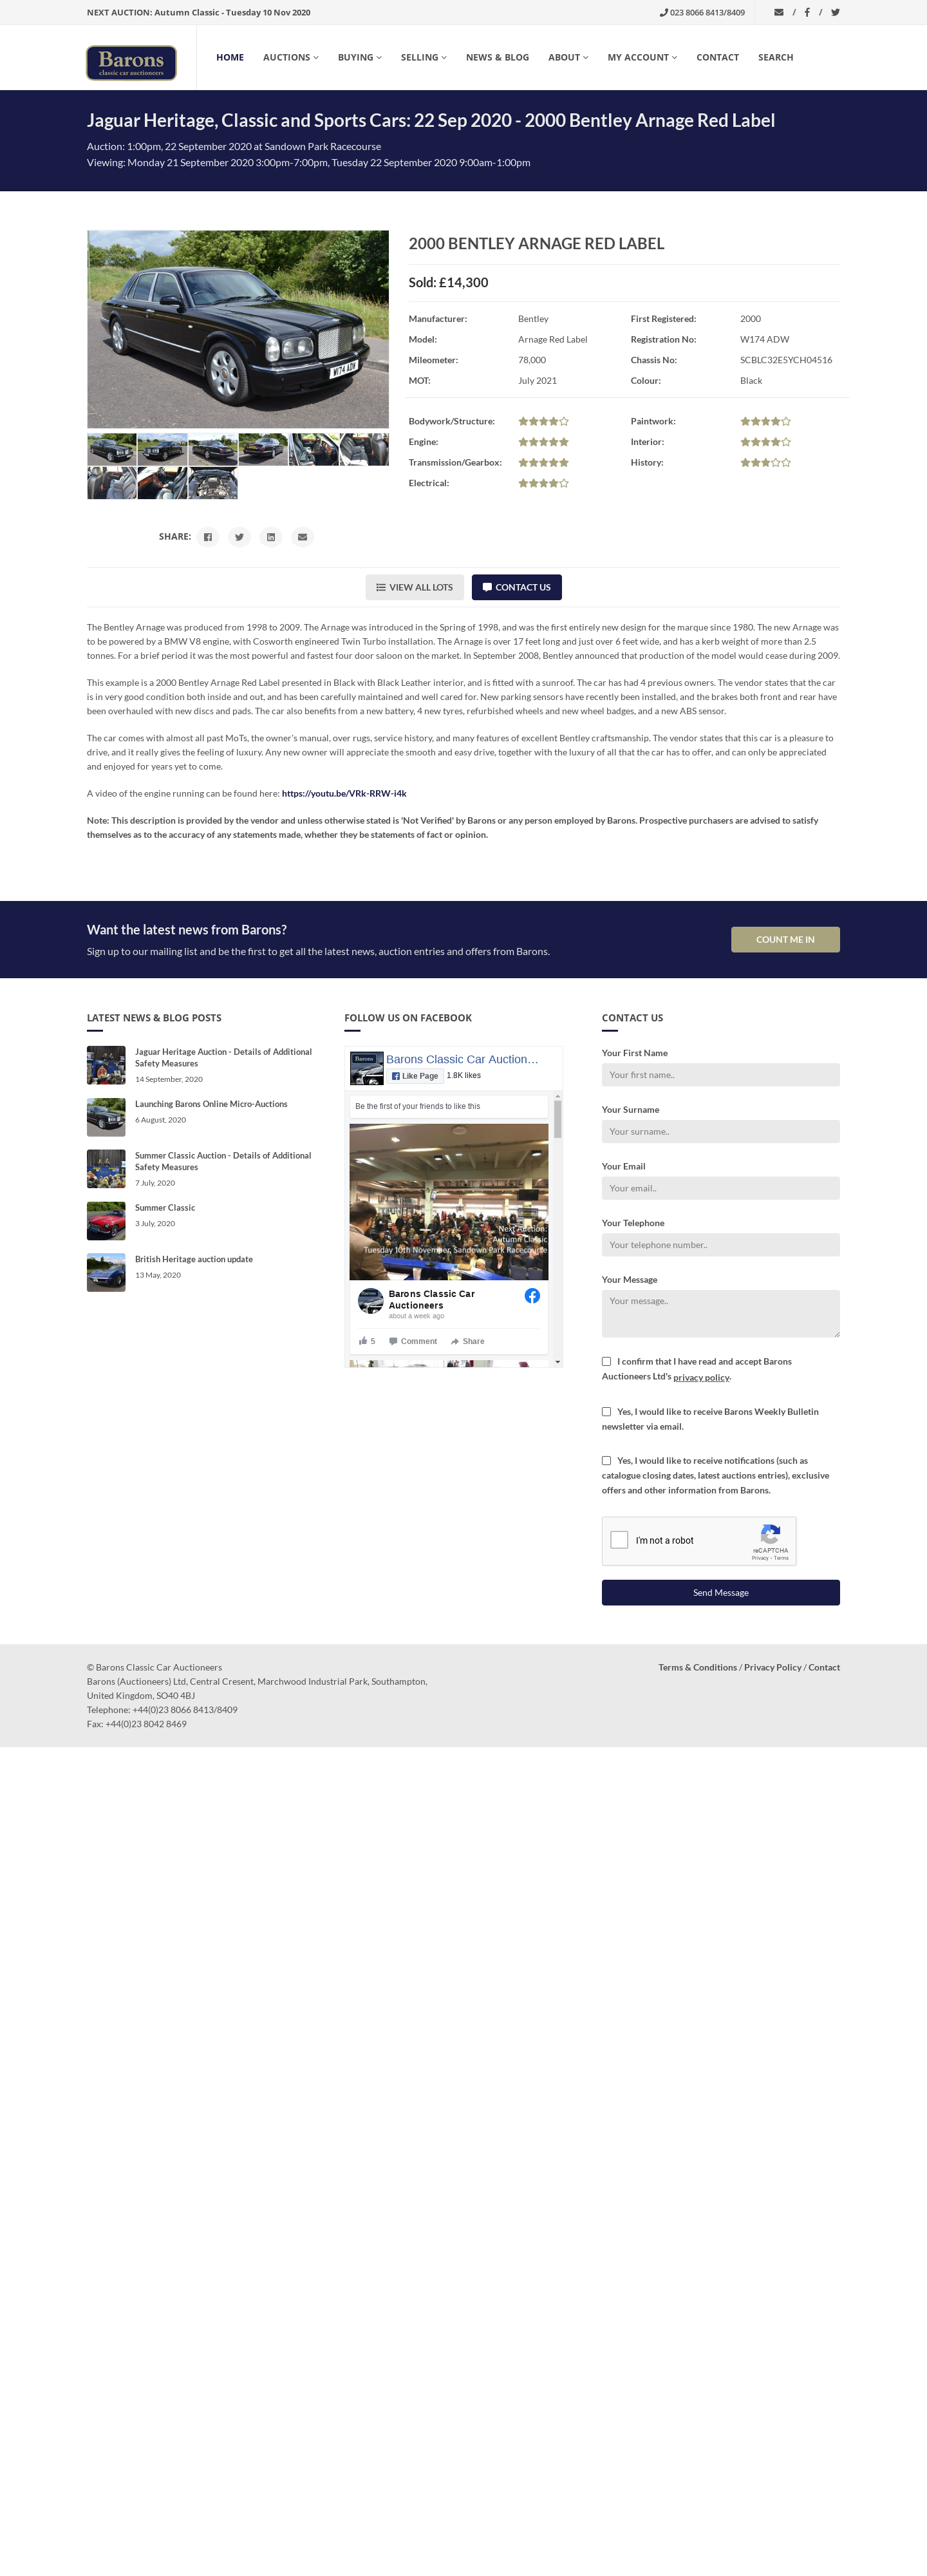
Task: Open footer Privacy Policy link
Action: [x=772, y=1667]
